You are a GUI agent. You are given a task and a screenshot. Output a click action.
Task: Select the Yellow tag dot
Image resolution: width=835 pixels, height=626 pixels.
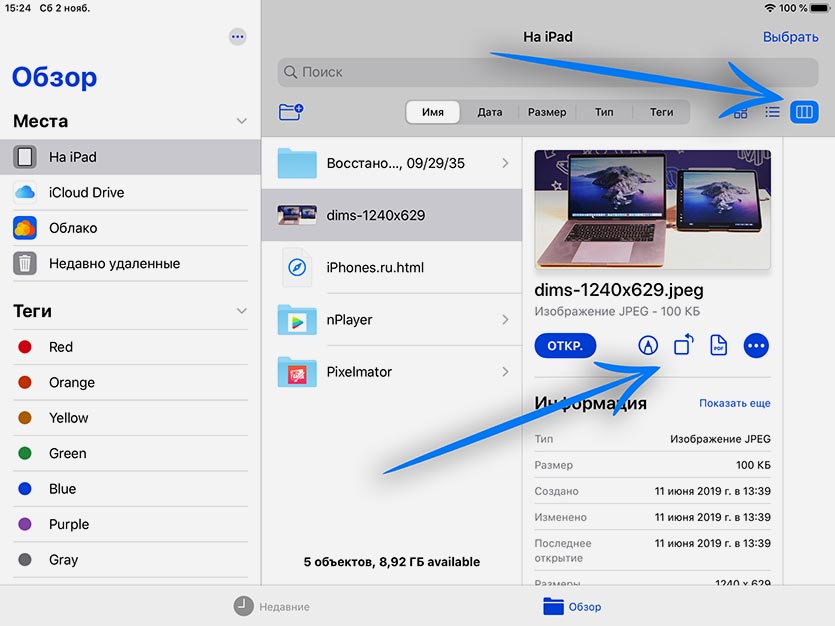[x=24, y=418]
